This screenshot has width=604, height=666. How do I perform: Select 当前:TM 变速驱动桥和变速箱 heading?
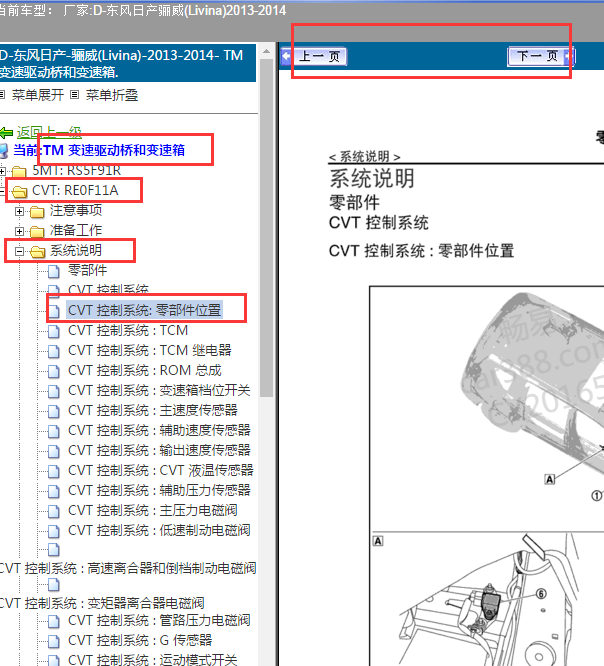tap(99, 150)
